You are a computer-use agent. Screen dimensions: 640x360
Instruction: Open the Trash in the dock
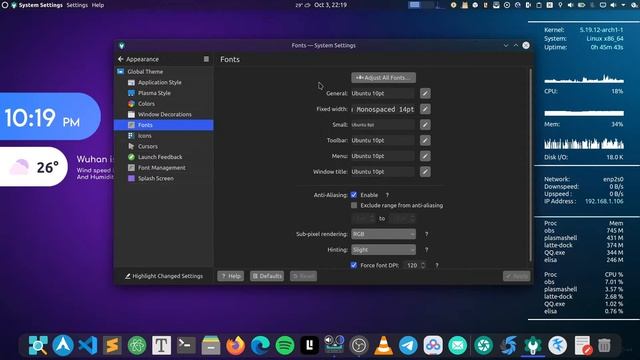(x=604, y=346)
